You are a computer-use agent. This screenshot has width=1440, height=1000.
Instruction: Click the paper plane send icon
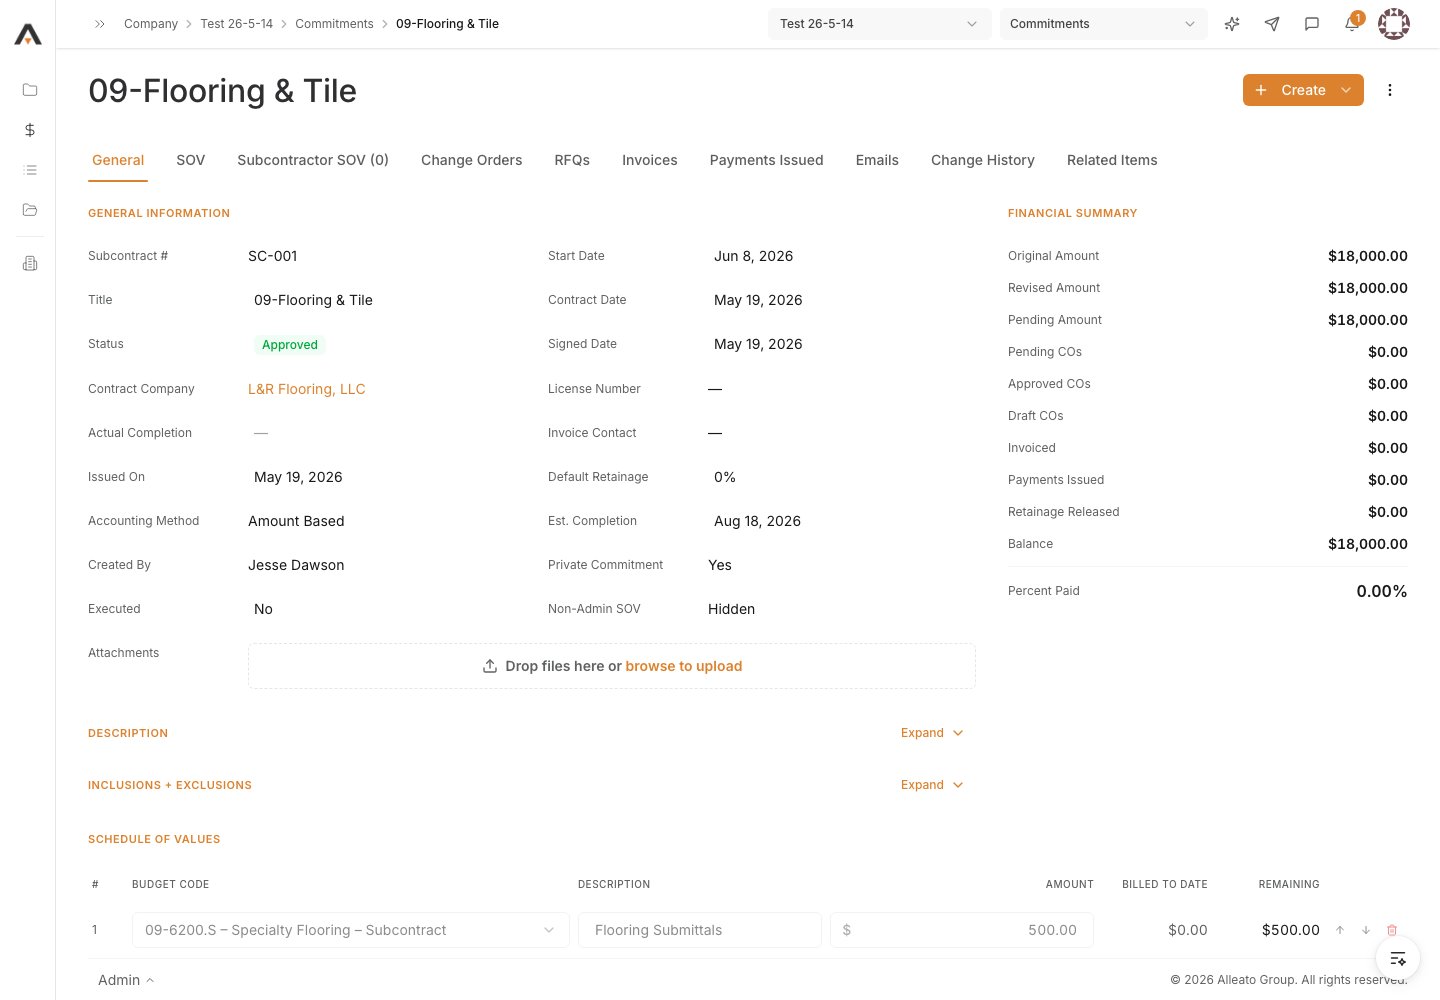coord(1272,24)
